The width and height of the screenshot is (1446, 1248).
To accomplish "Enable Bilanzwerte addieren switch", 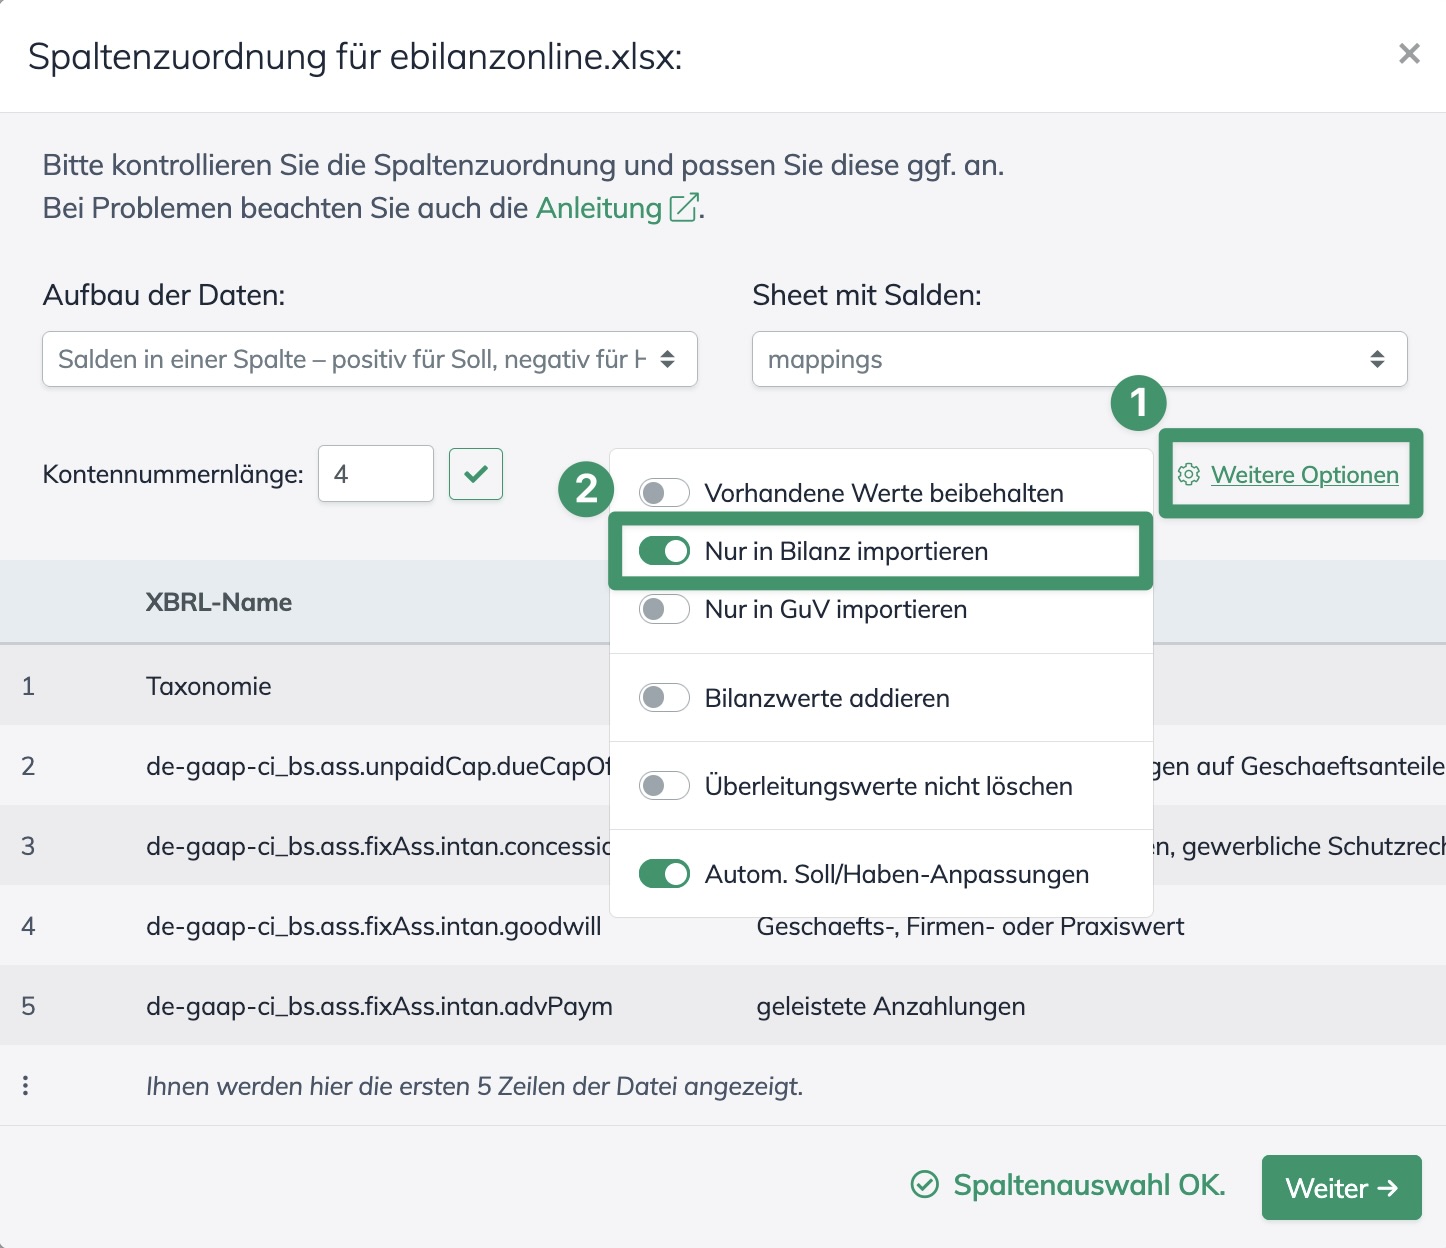I will (664, 698).
